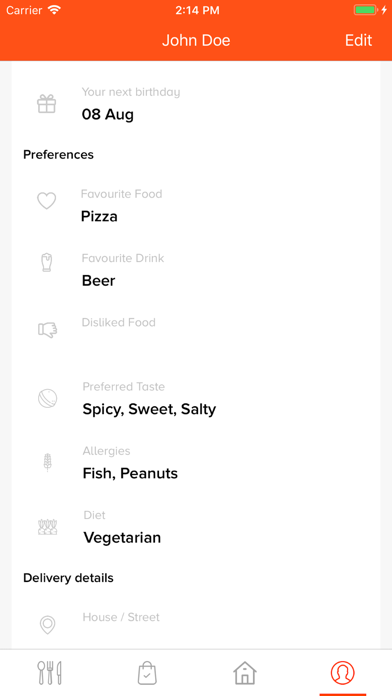Select the Pizza favourite food entry
Viewport: 392px width, 696px height.
point(99,217)
